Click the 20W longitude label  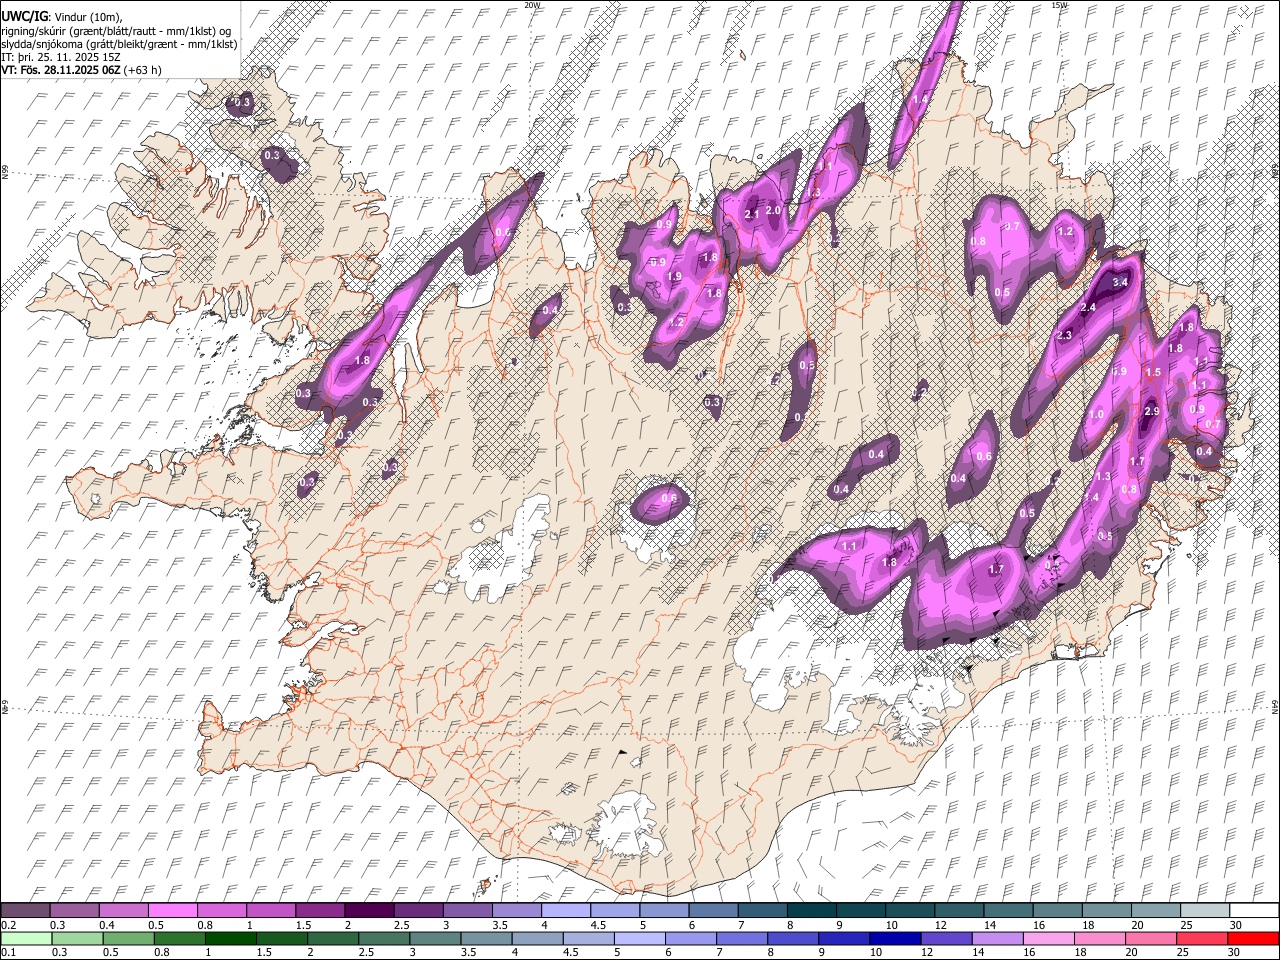tap(532, 5)
